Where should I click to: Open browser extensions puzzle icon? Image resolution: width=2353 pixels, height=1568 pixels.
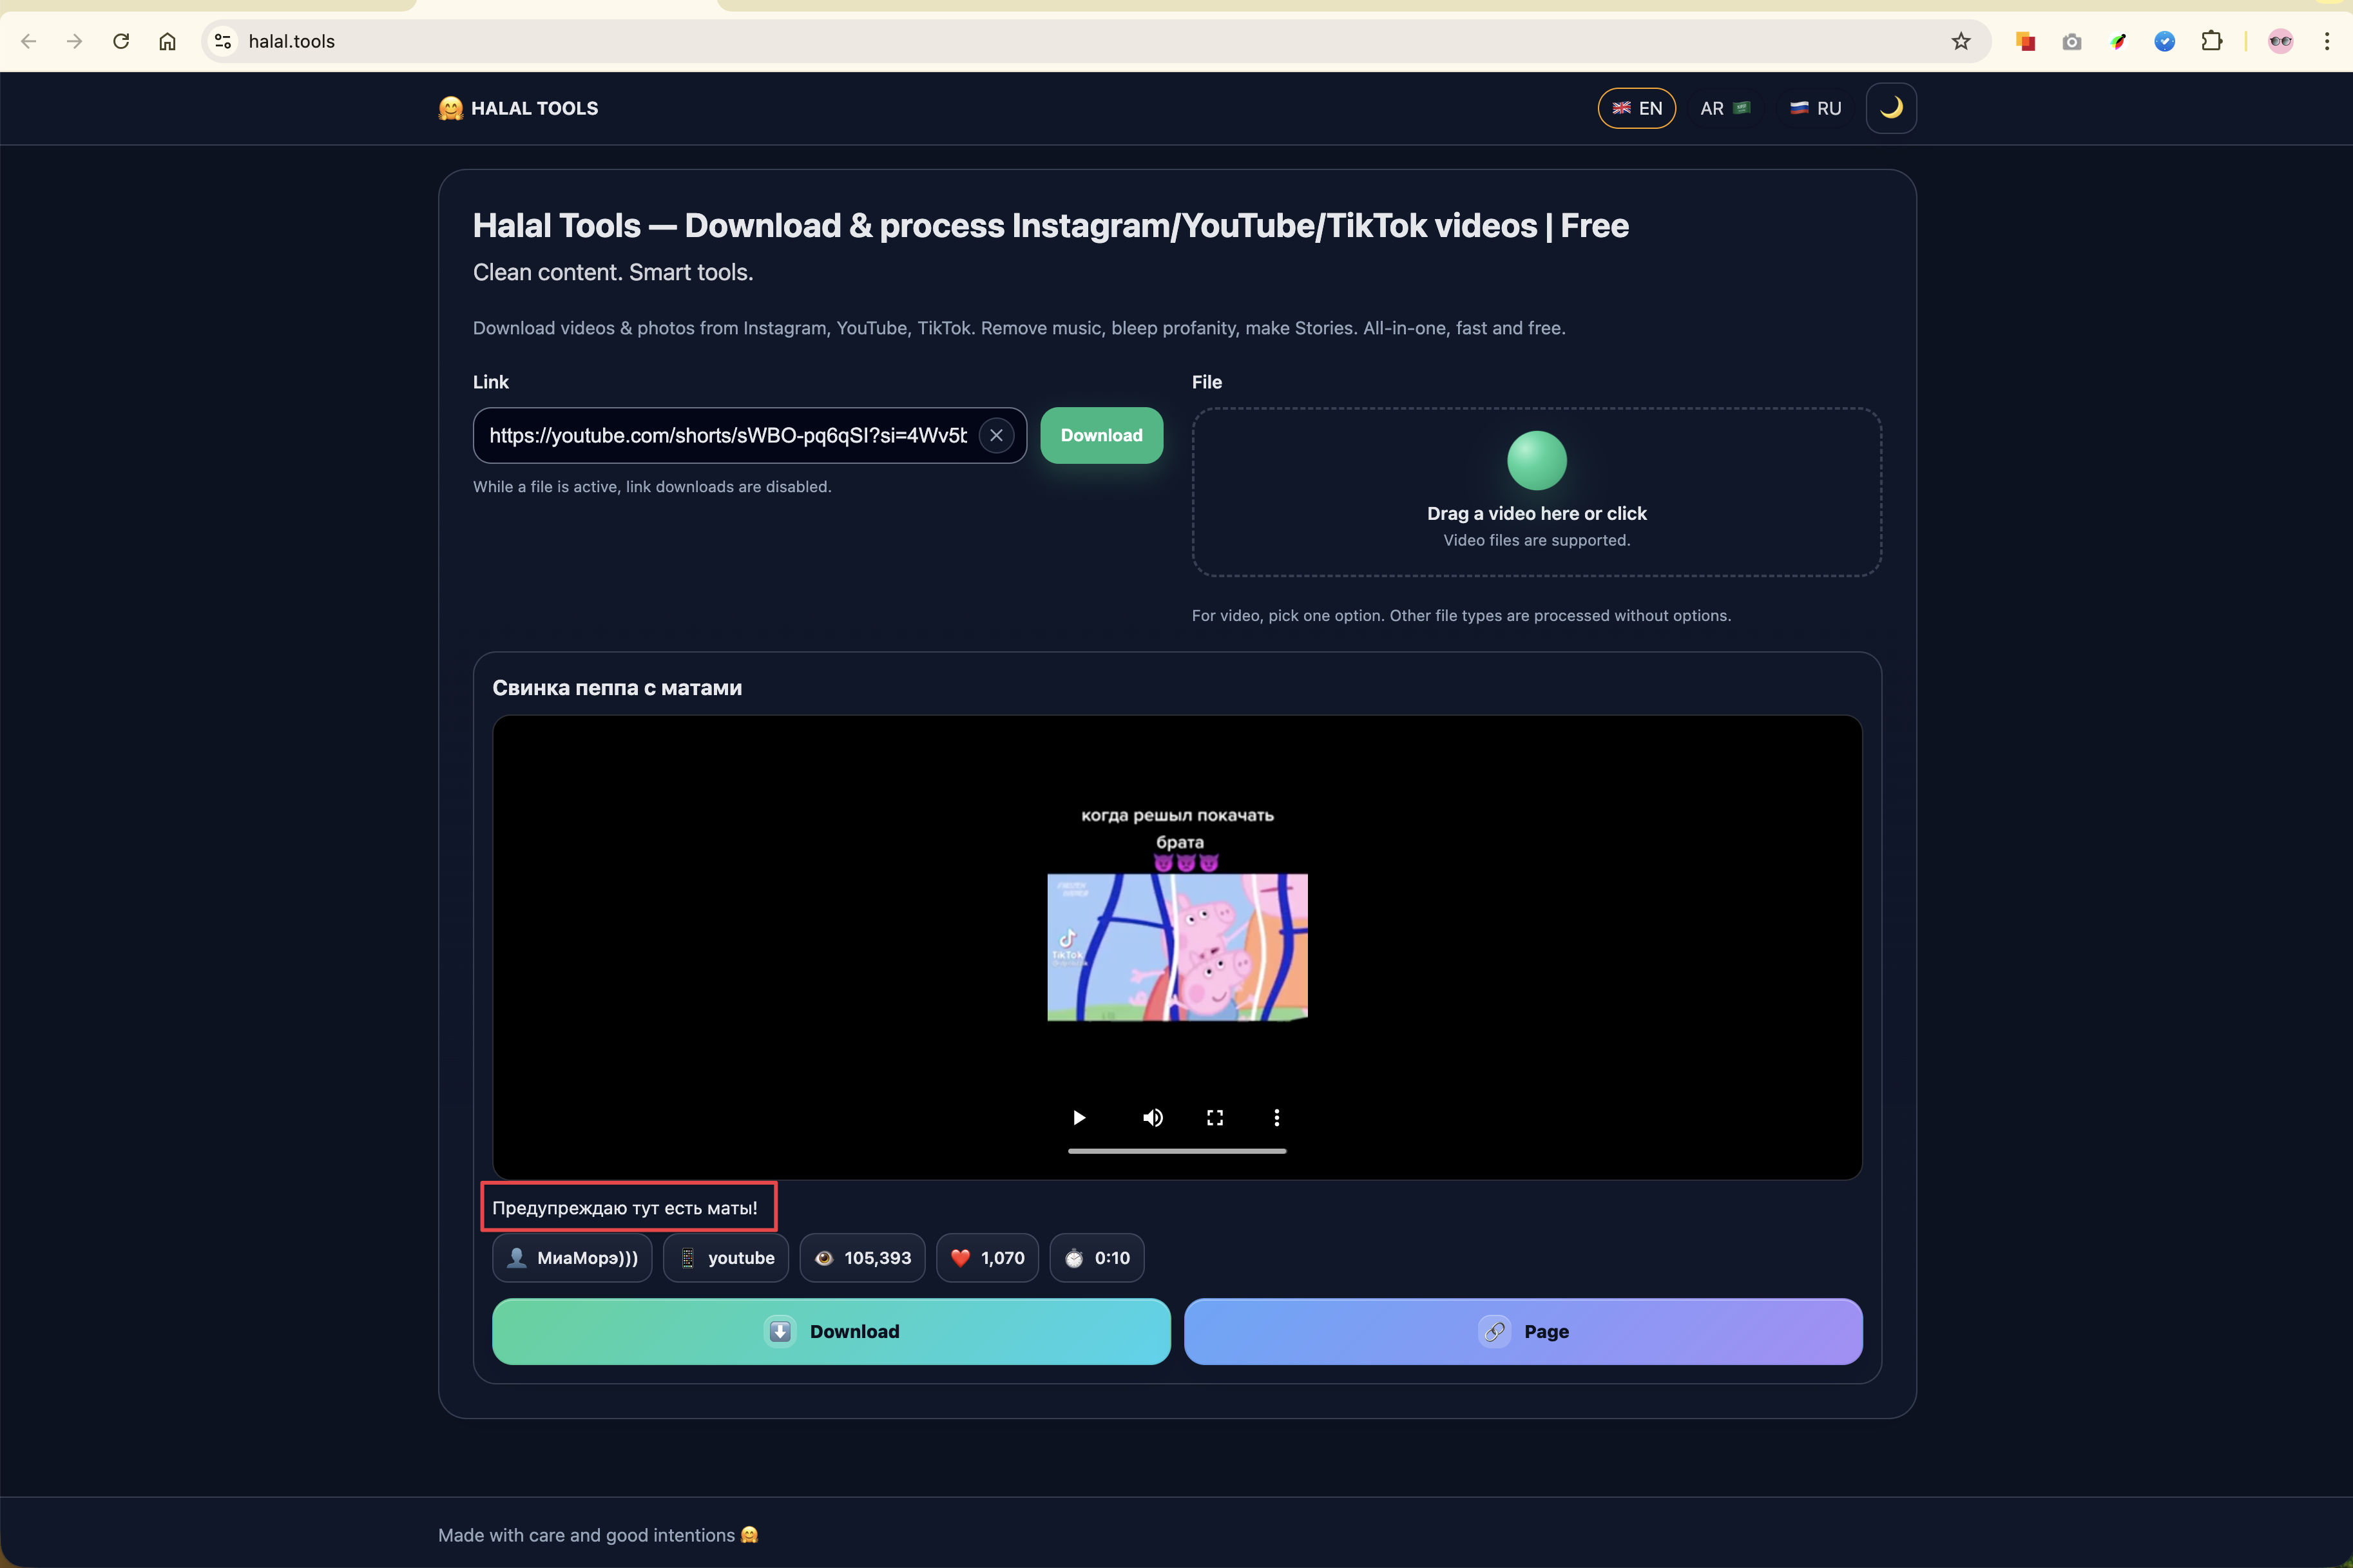pos(2211,41)
